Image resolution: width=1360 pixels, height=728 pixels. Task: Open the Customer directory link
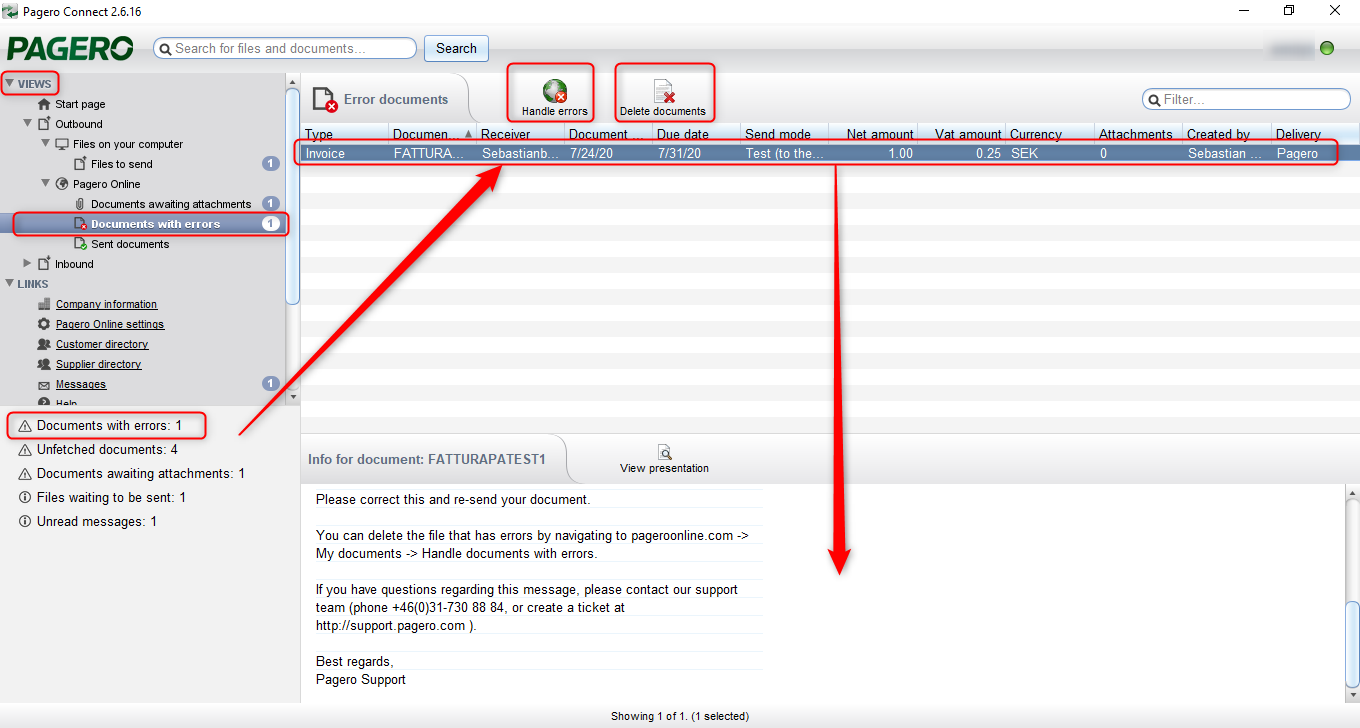tap(102, 344)
